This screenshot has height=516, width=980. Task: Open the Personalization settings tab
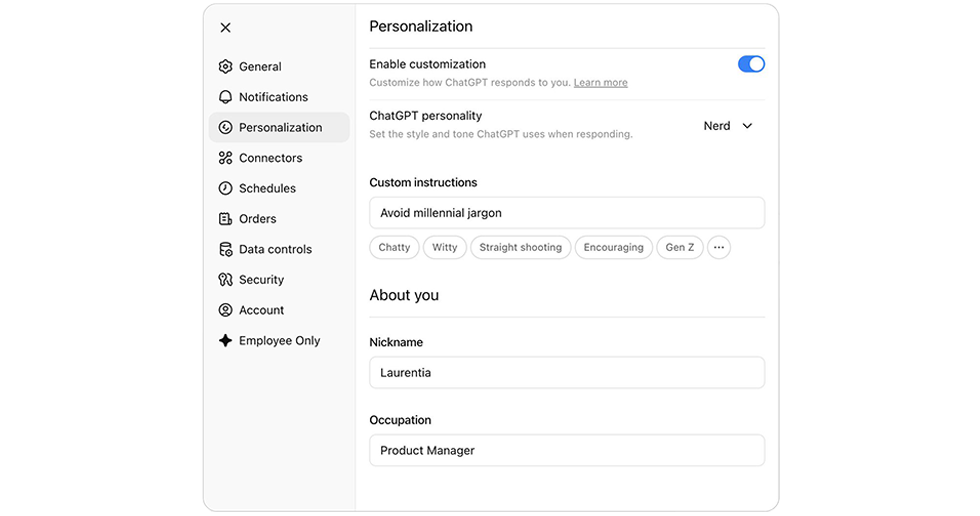279,127
